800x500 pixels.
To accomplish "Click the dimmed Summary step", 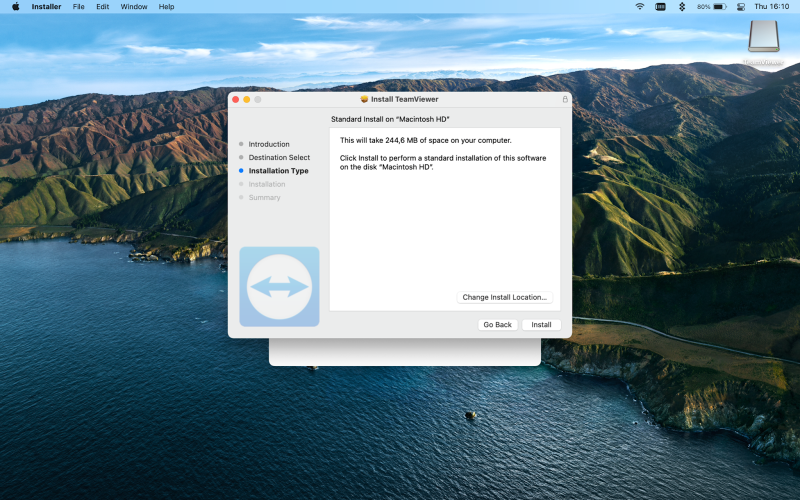I will tap(264, 197).
